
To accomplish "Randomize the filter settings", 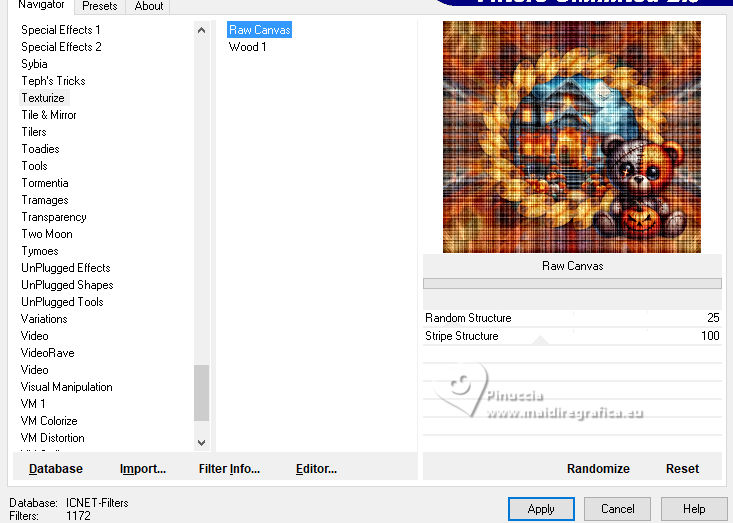I will tap(598, 469).
